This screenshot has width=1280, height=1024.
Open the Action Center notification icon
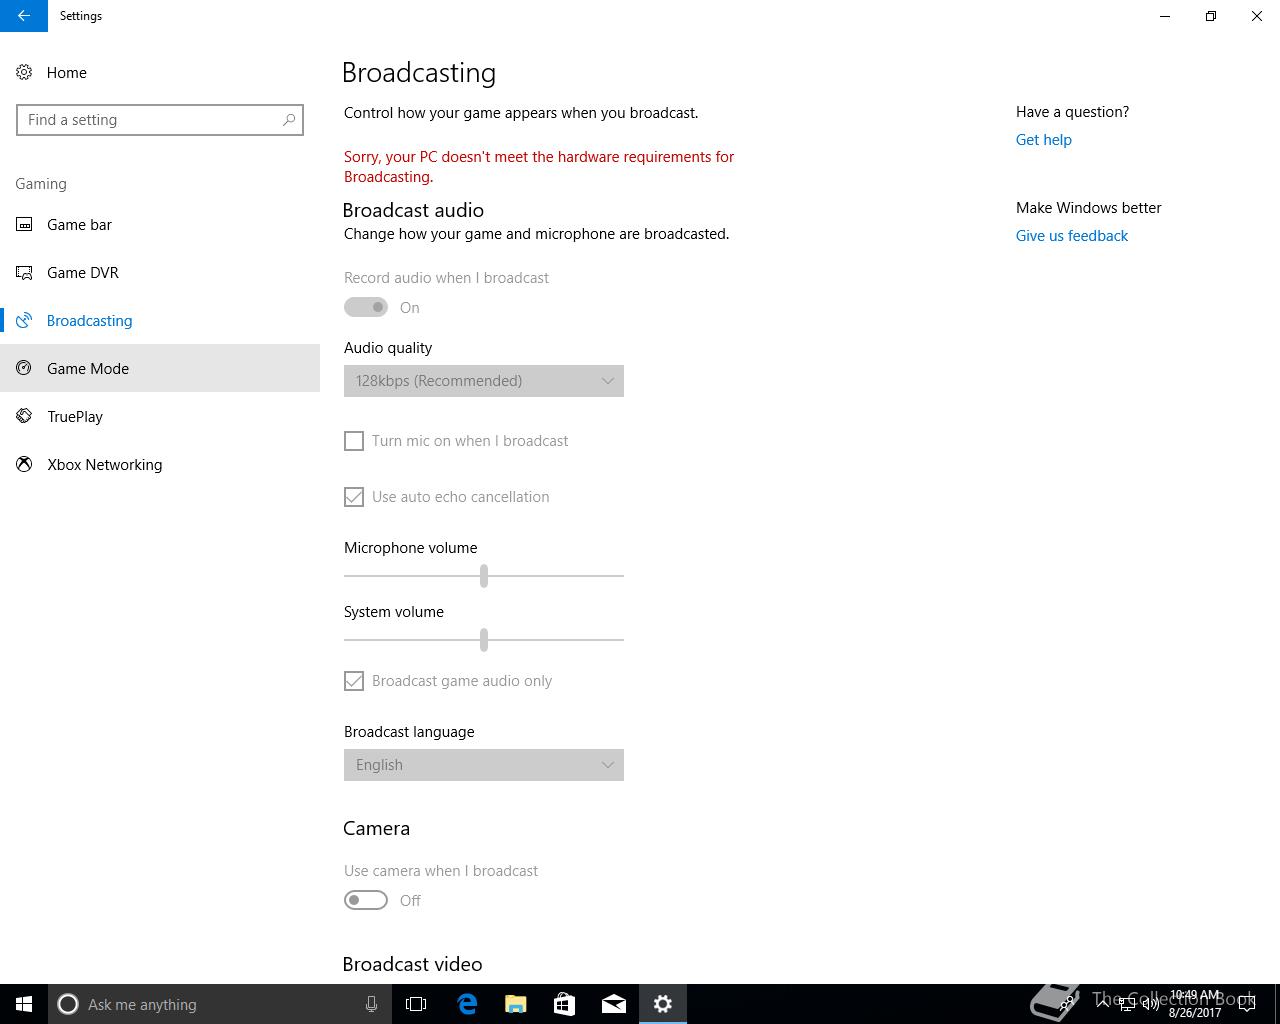coord(1247,1004)
